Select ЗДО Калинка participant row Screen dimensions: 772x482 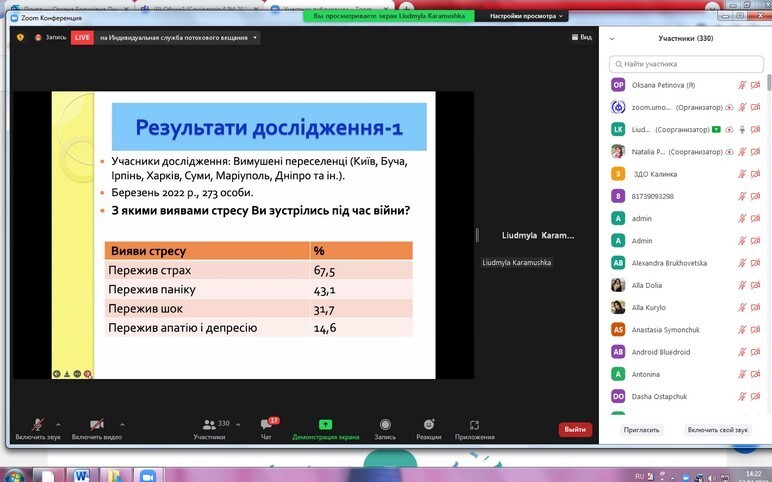[x=686, y=174]
